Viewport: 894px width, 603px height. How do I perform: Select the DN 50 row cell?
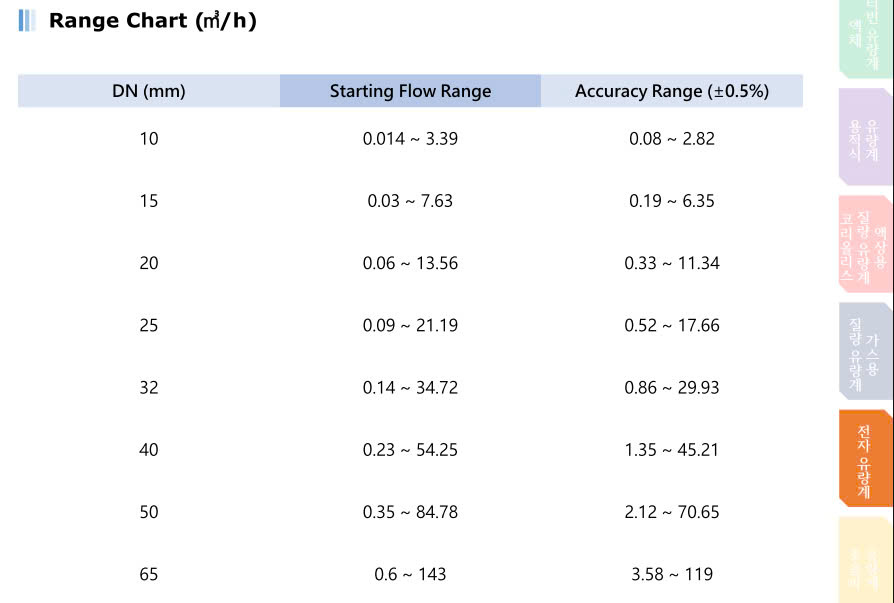point(149,512)
